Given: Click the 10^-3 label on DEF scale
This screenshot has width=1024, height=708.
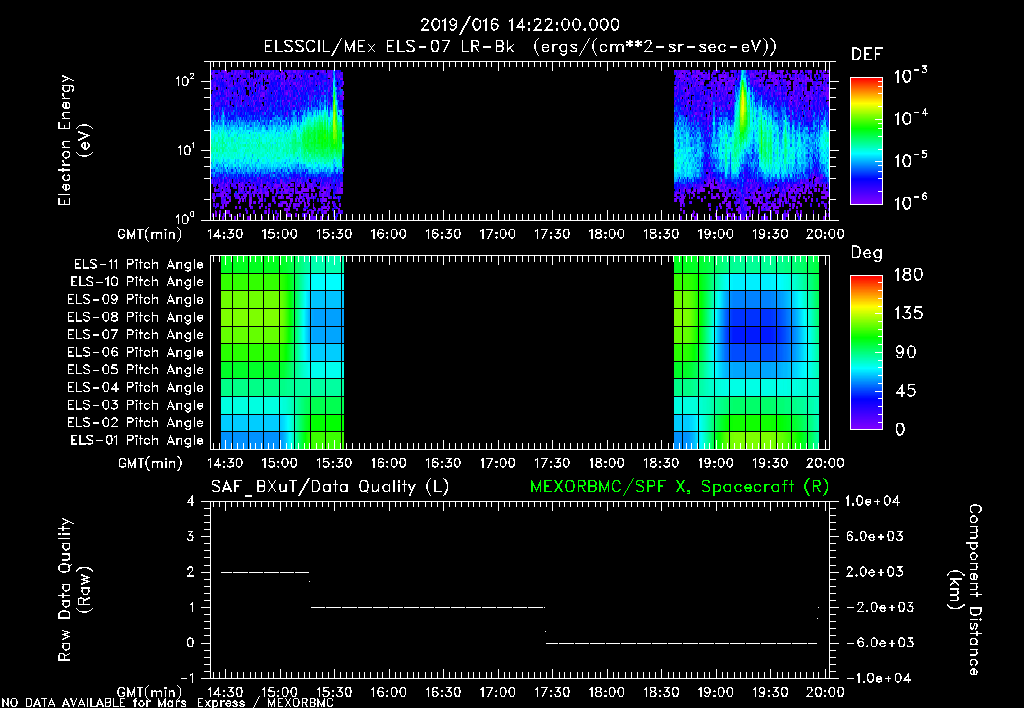Looking at the screenshot, I should (x=910, y=75).
